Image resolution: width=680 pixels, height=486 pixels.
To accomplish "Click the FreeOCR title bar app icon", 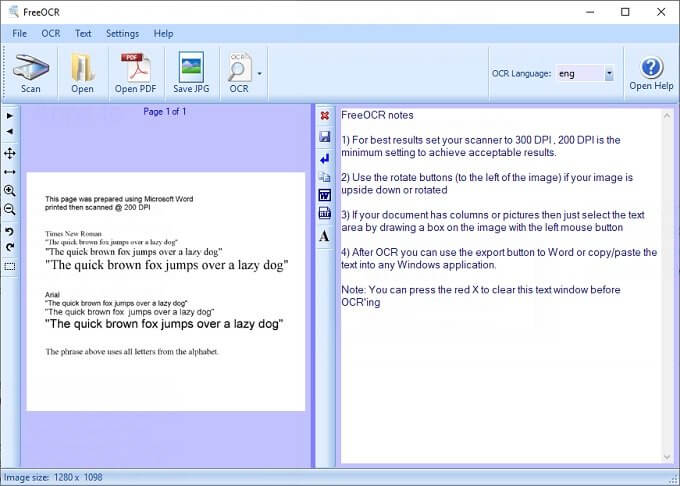I will (x=14, y=12).
